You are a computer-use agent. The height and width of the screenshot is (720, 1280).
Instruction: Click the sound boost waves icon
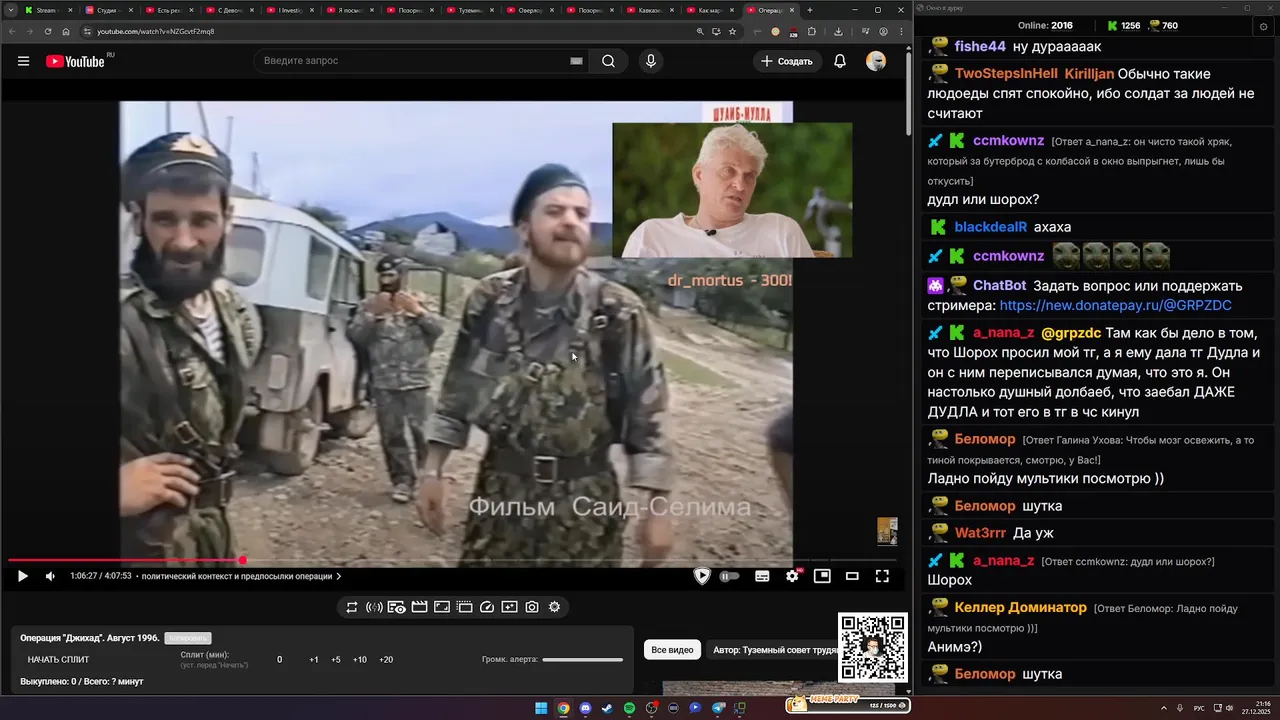(x=374, y=607)
